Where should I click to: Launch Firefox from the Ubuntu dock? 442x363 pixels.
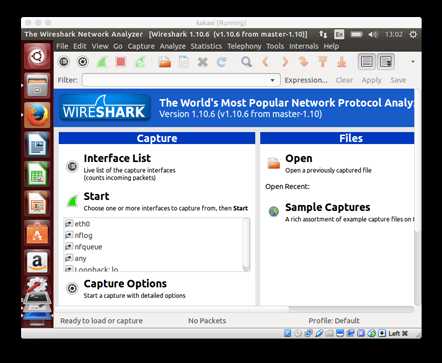(37, 115)
